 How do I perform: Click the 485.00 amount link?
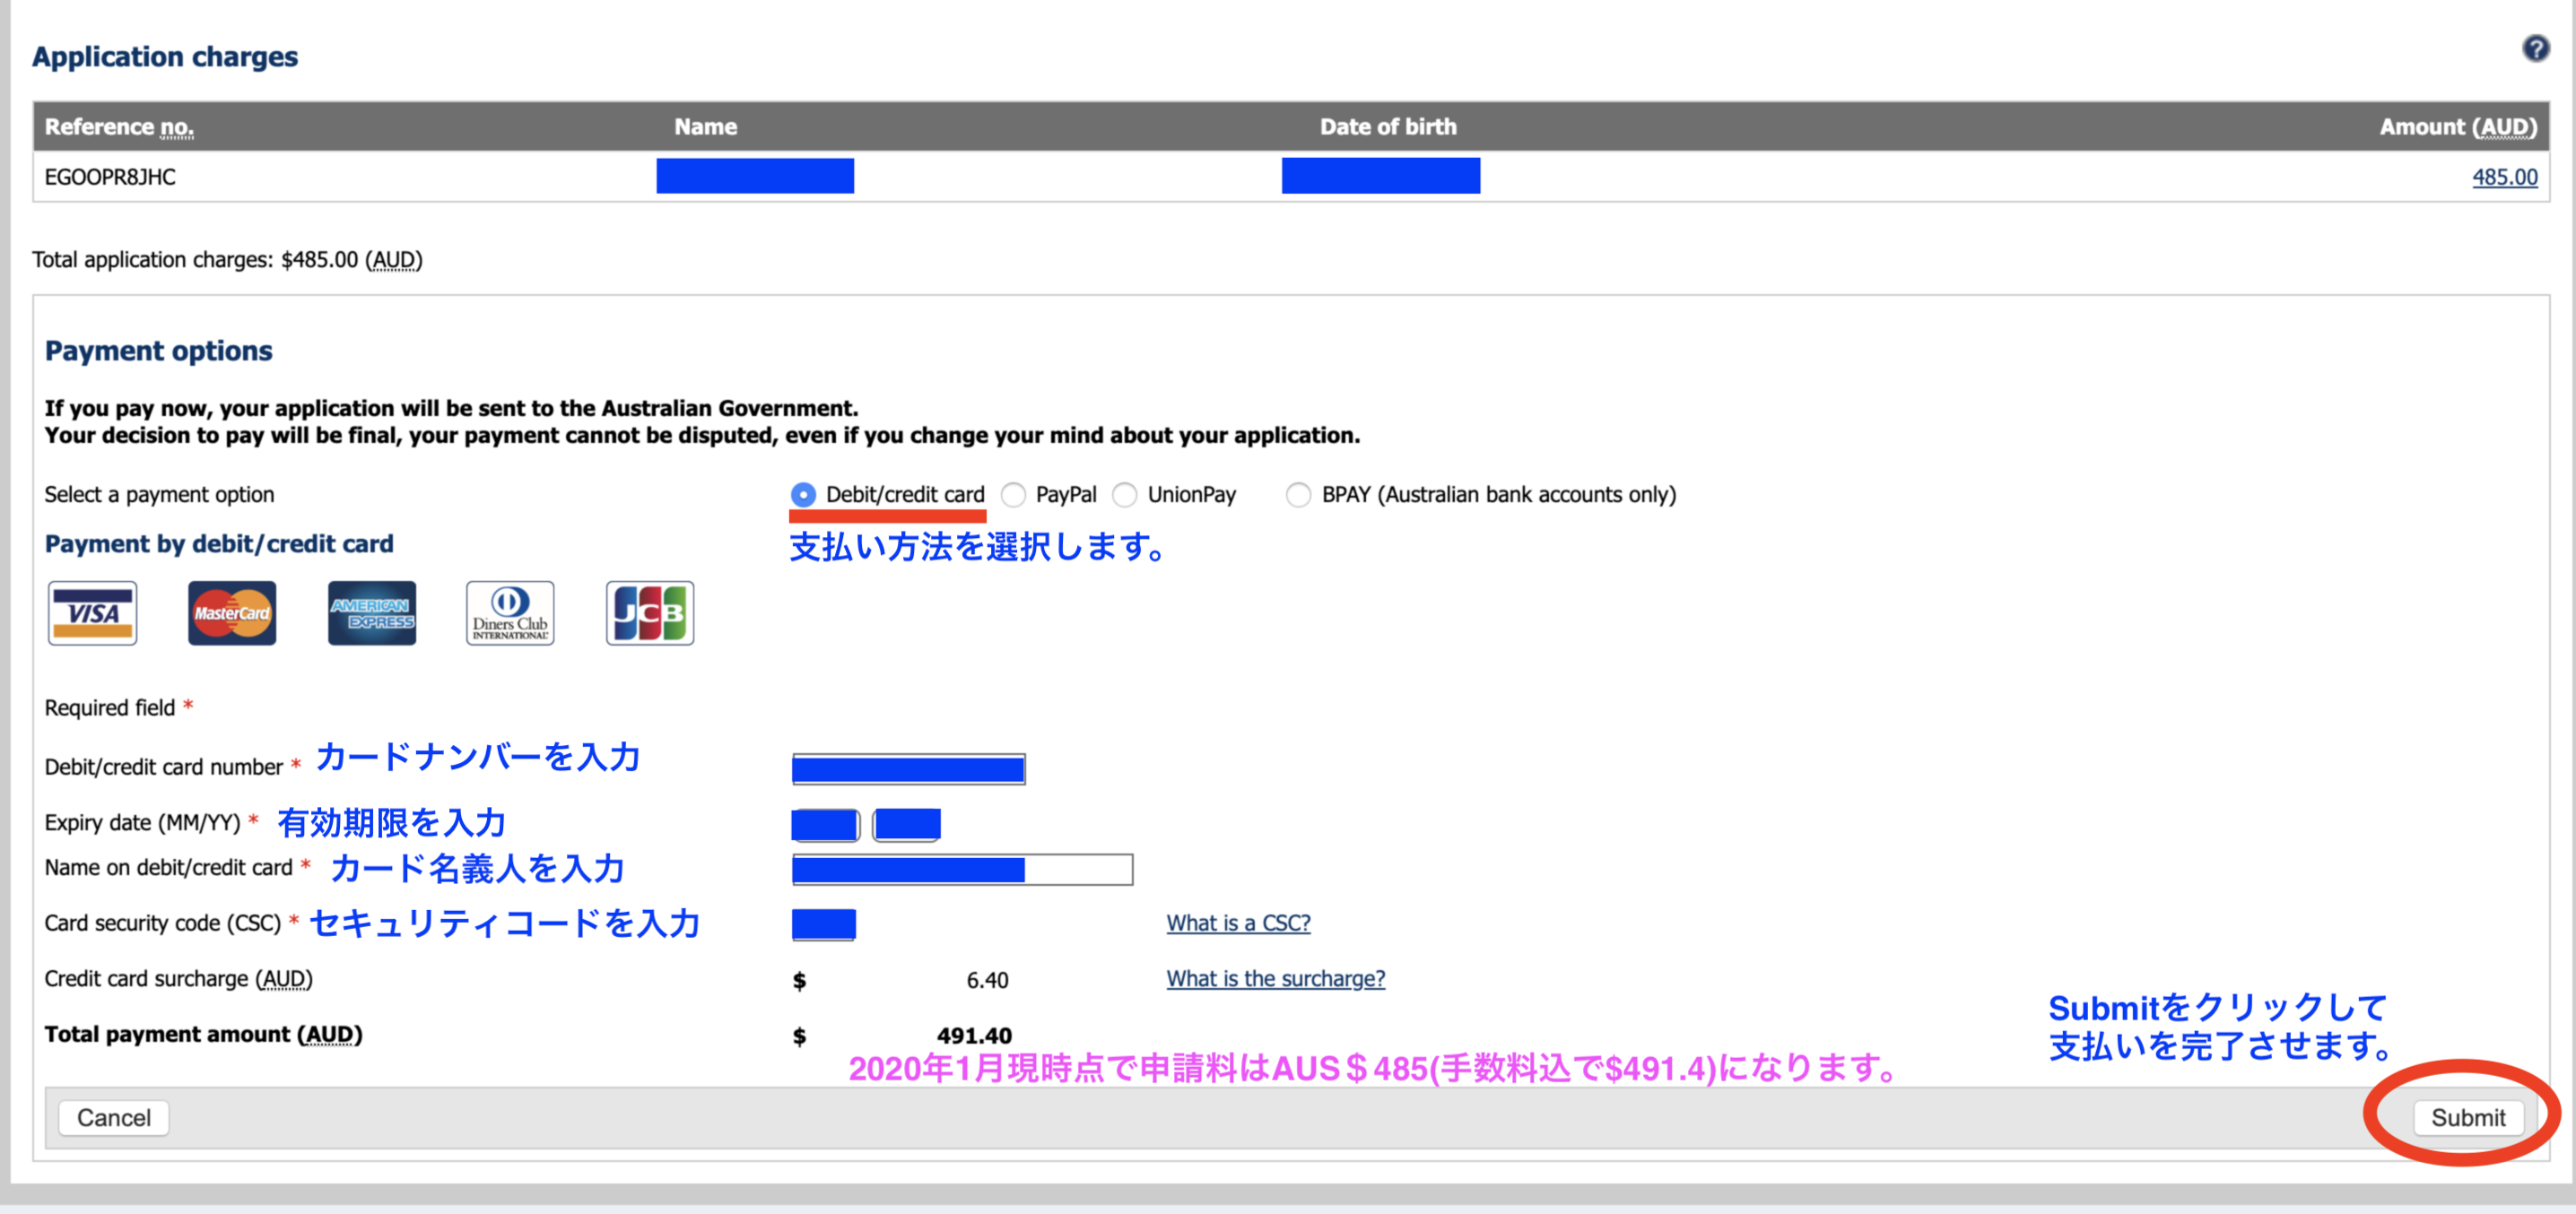tap(2503, 177)
